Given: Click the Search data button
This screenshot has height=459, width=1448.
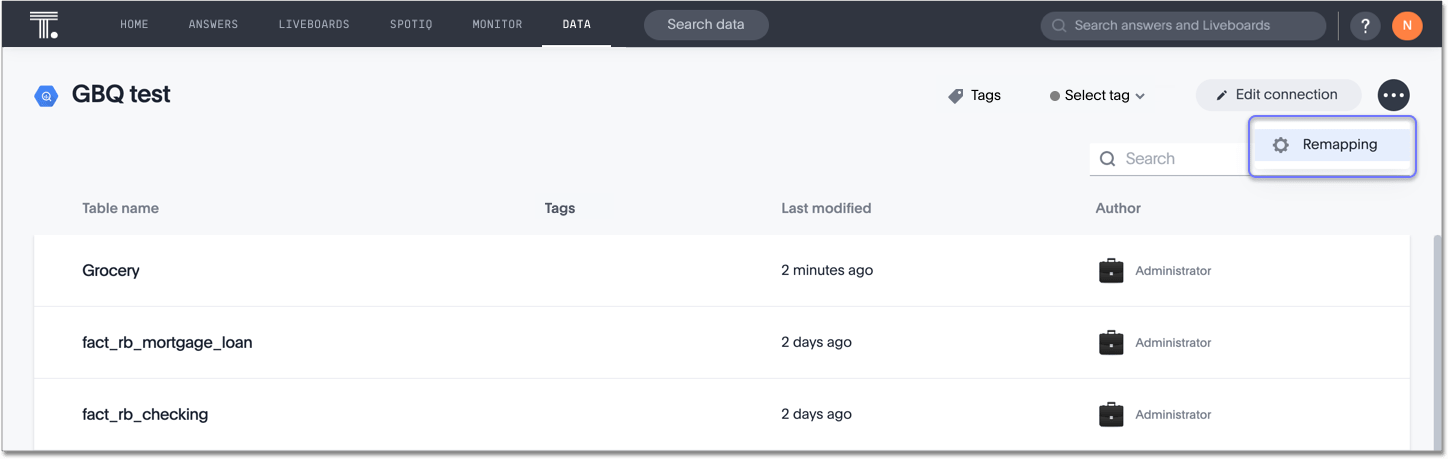Looking at the screenshot, I should tap(705, 25).
